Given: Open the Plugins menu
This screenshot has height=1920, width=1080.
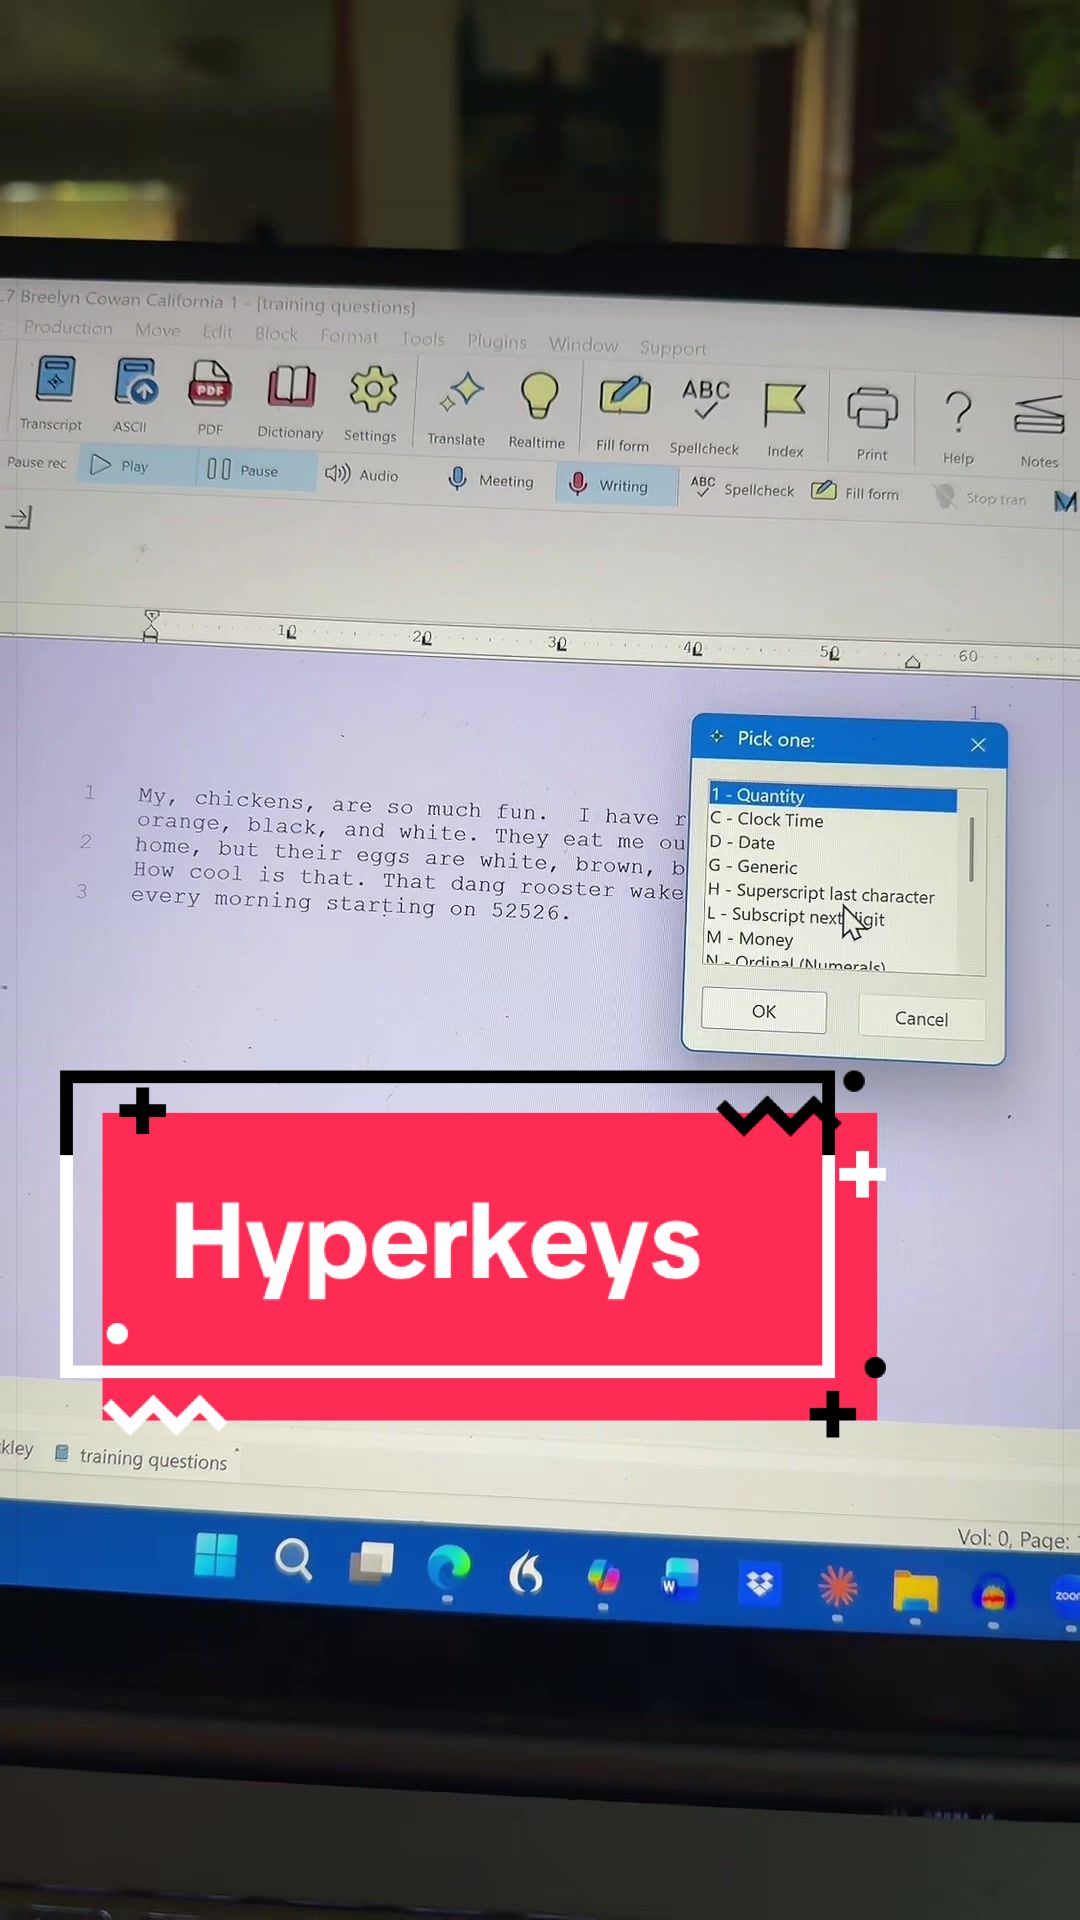Looking at the screenshot, I should coord(497,341).
